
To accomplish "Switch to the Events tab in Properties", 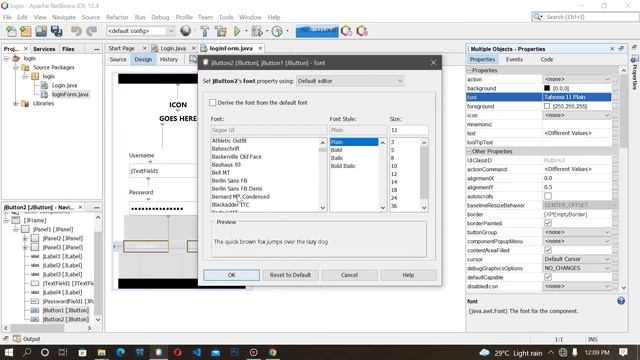I will pyautogui.click(x=514, y=60).
